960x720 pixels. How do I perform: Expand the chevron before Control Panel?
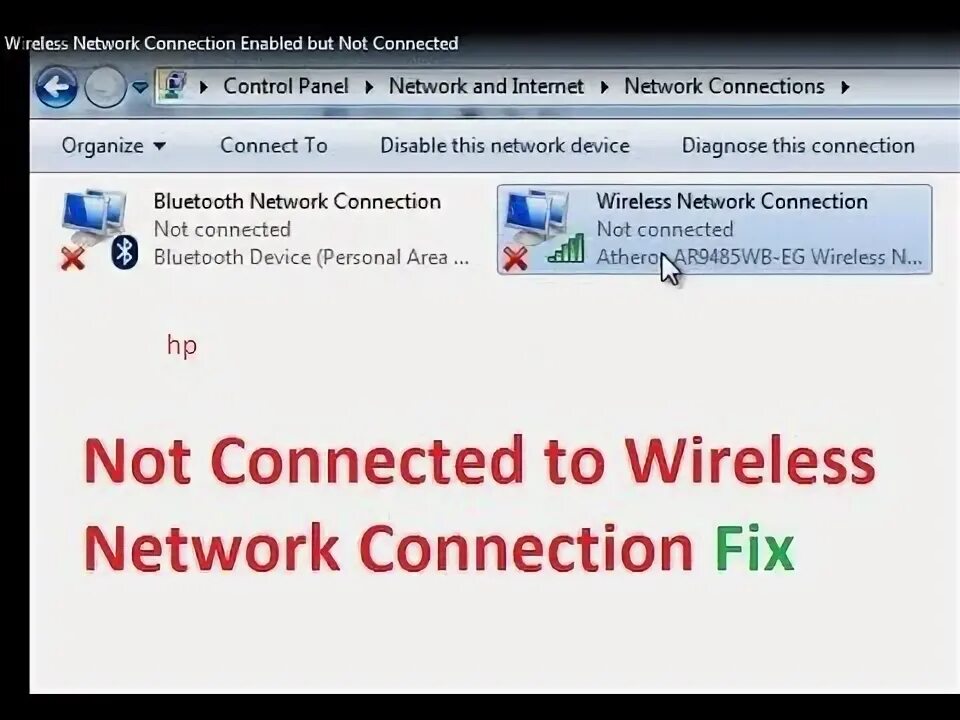(x=204, y=88)
